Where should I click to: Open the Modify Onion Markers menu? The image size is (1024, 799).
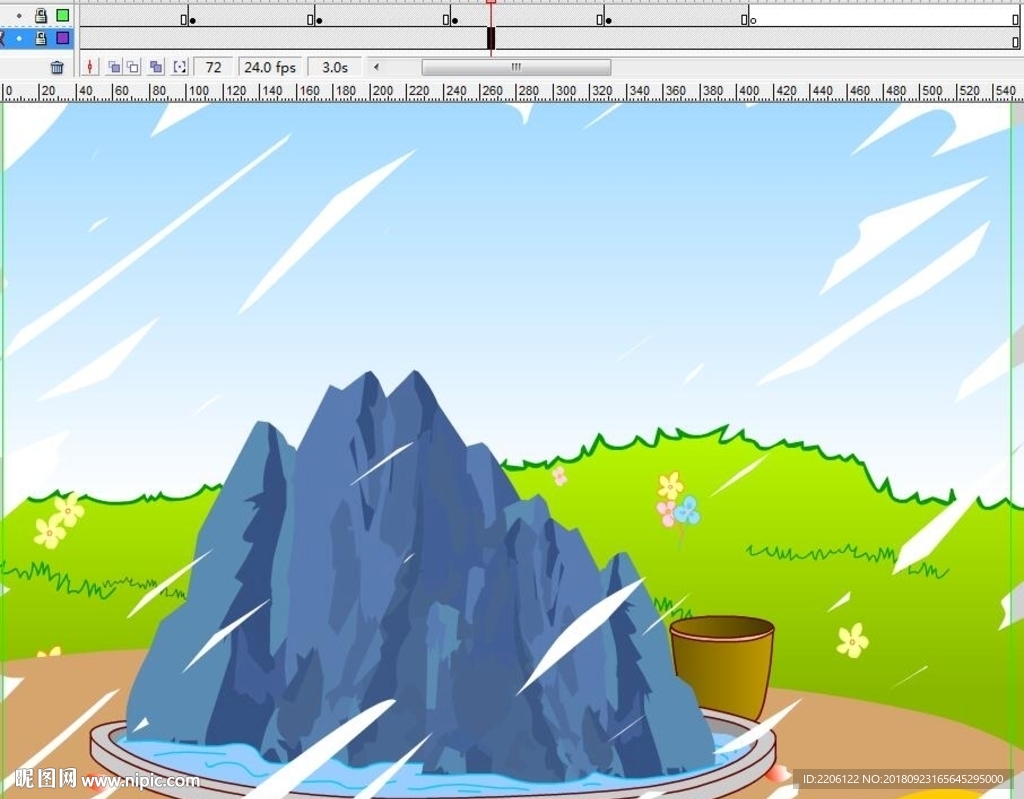[180, 67]
